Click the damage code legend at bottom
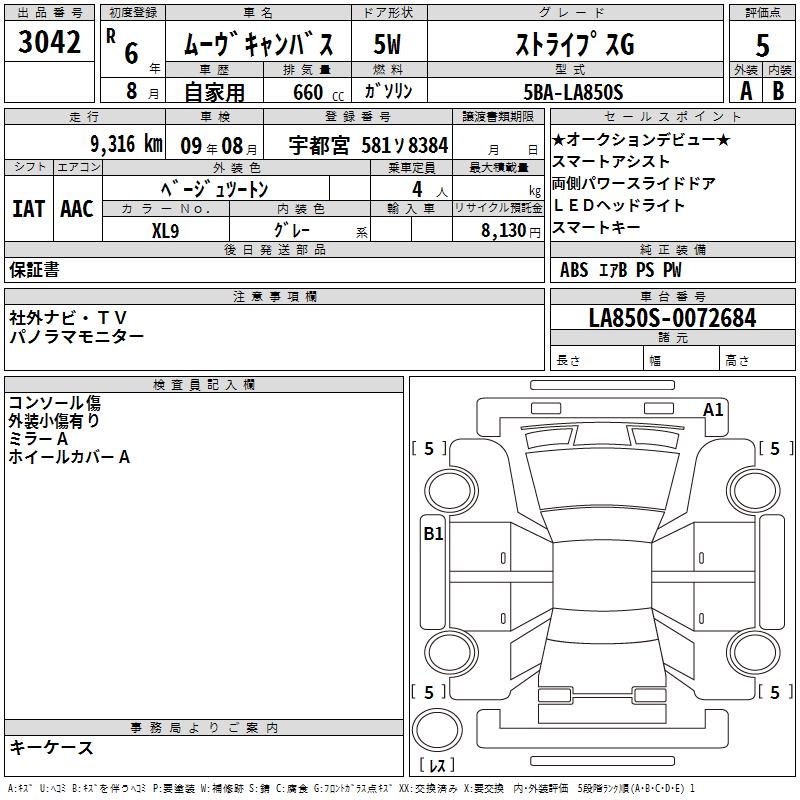The height and width of the screenshot is (800, 800). point(351,788)
